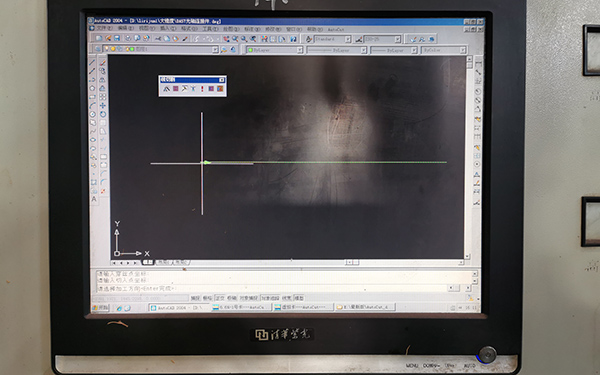Open the layer selection dropdown
Screen dimensions: 600x375
tap(160, 49)
